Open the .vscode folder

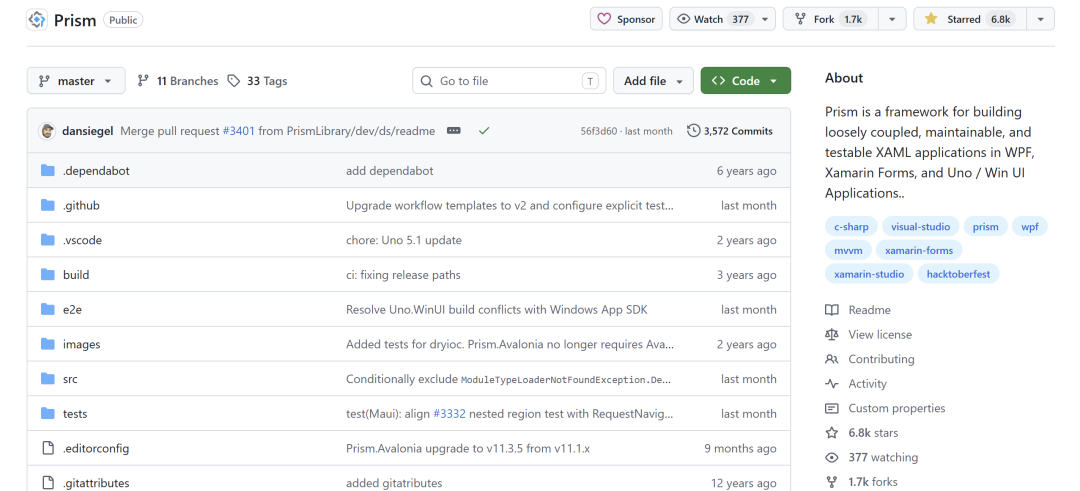(x=83, y=240)
